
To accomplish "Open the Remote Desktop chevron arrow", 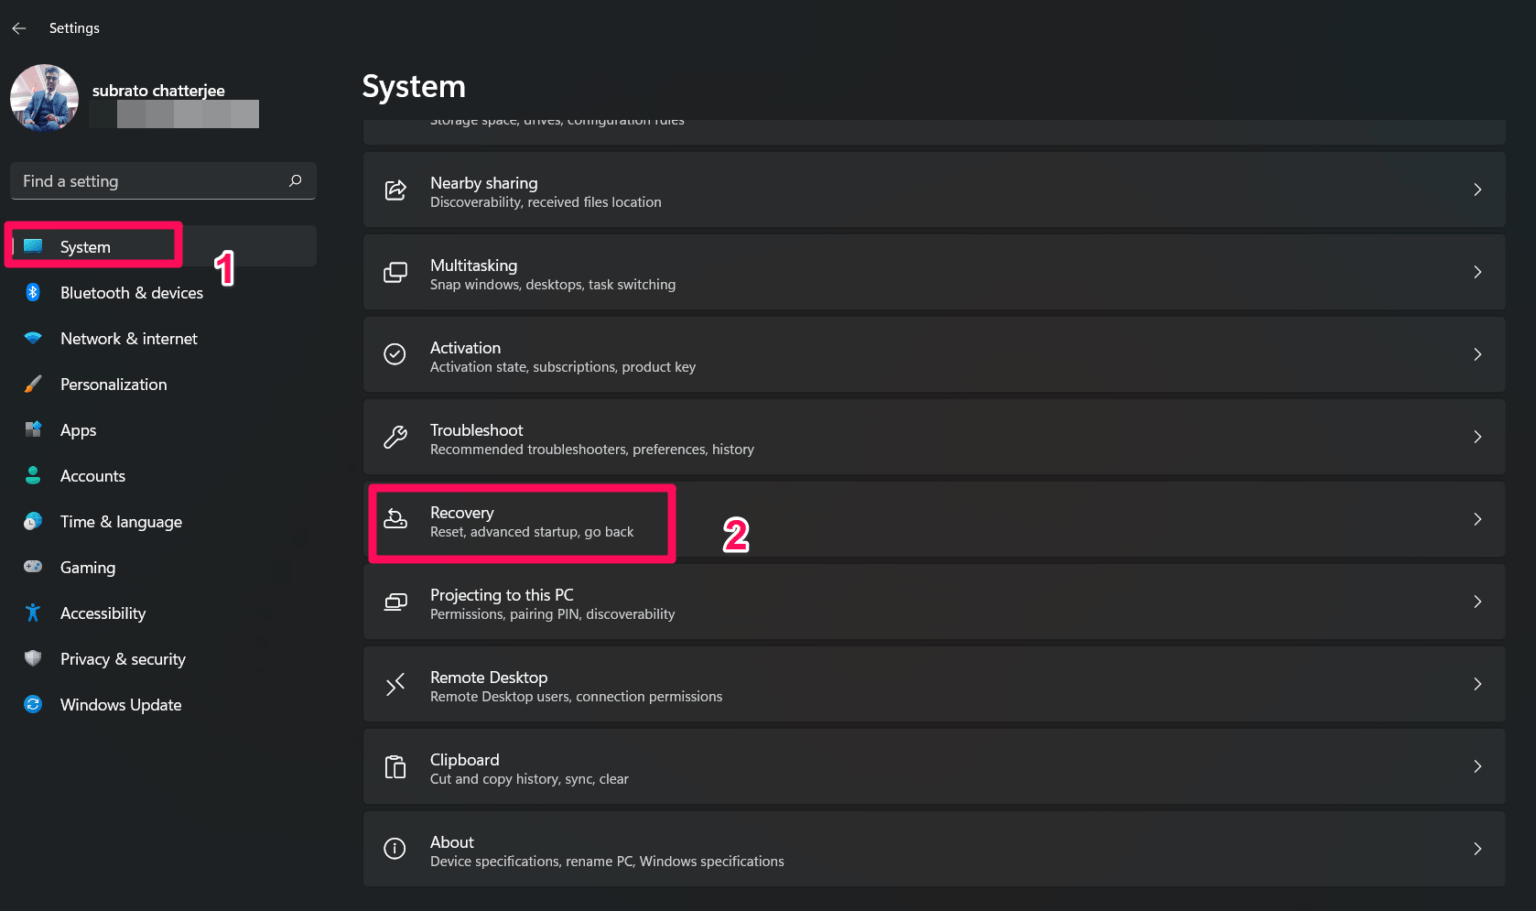I will point(1477,684).
